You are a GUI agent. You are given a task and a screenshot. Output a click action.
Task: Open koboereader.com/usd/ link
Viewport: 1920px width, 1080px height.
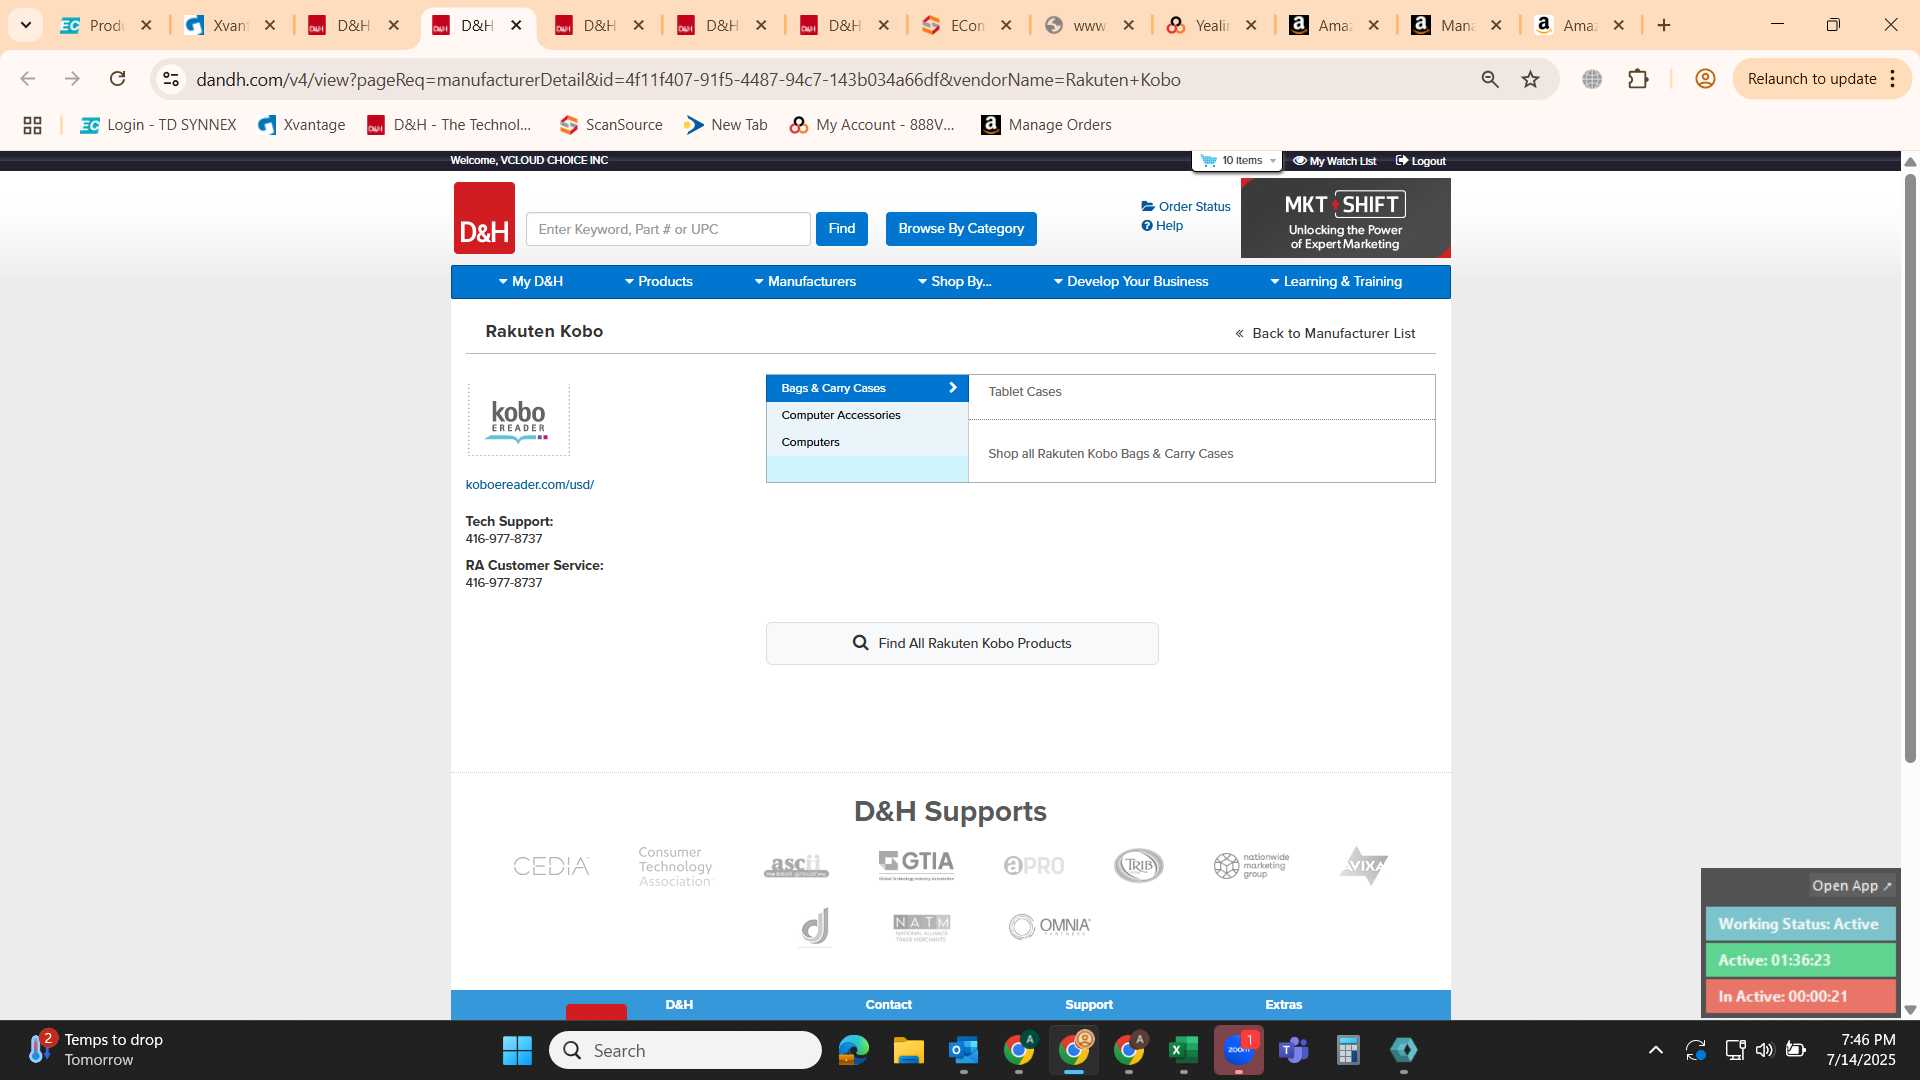[529, 485]
